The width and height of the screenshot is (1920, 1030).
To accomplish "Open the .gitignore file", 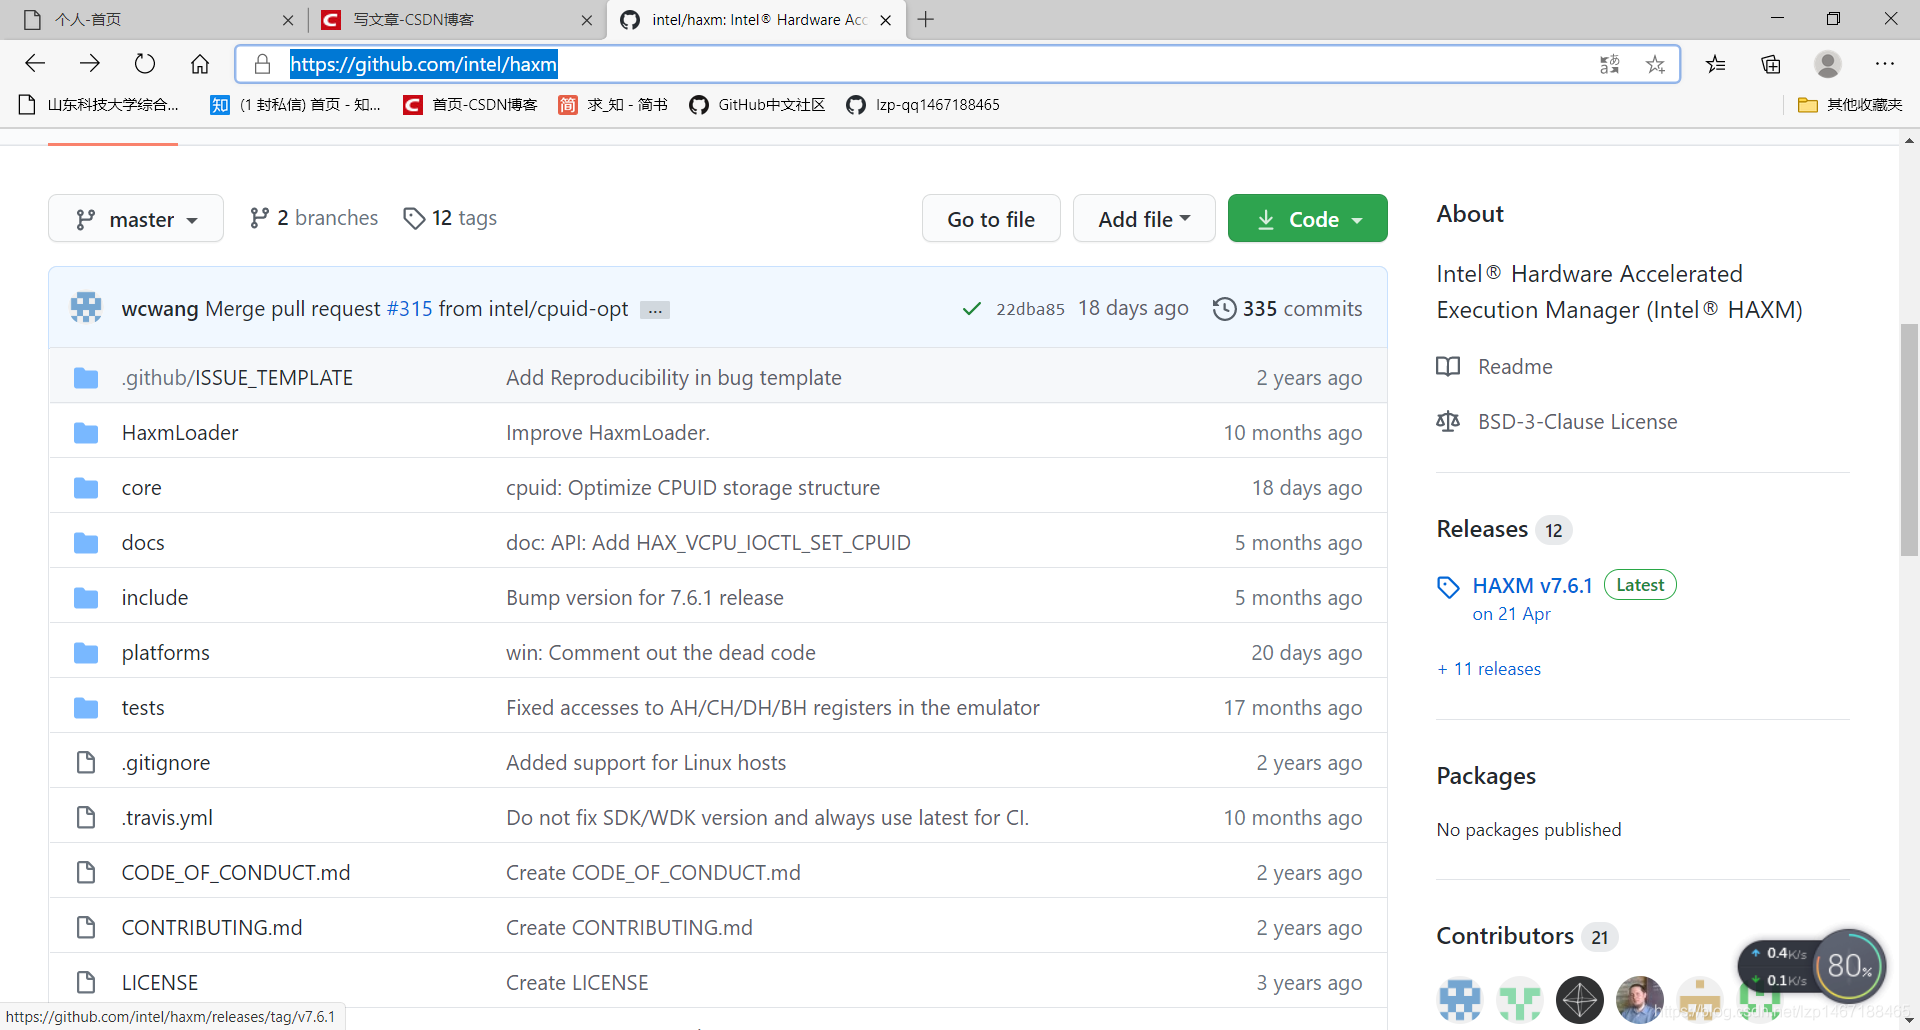I will pos(166,763).
